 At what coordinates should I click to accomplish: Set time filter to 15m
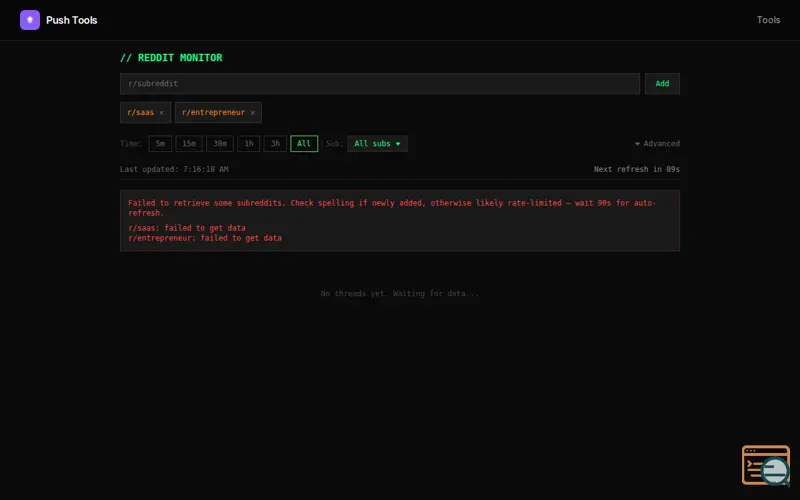point(189,143)
